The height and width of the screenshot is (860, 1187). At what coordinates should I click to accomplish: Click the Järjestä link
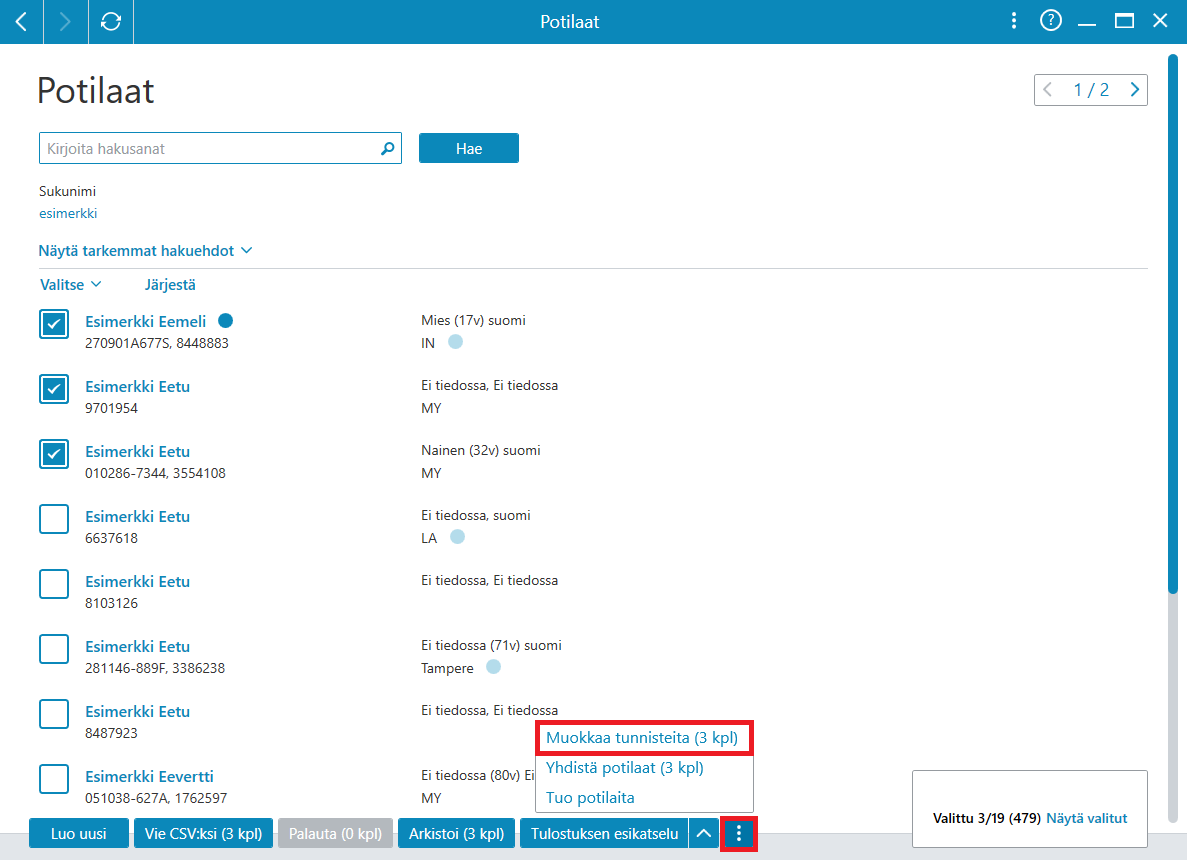pos(170,285)
